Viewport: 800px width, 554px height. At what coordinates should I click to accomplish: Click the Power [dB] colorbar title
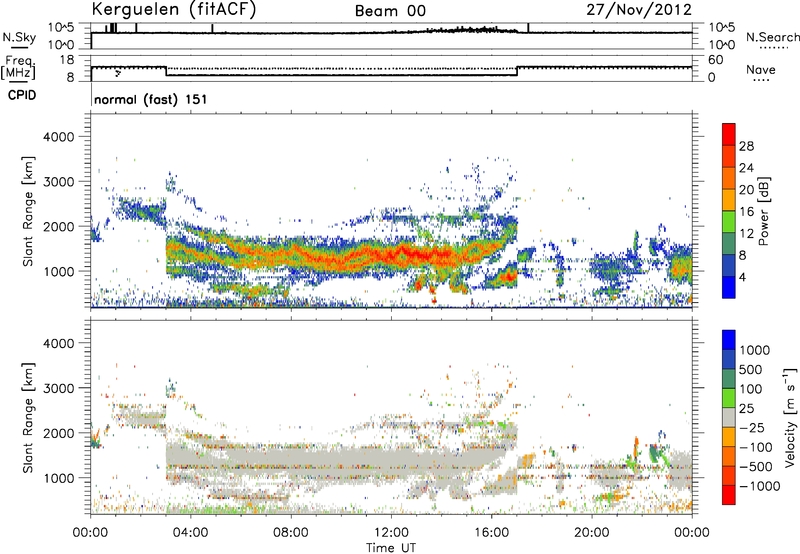click(764, 211)
